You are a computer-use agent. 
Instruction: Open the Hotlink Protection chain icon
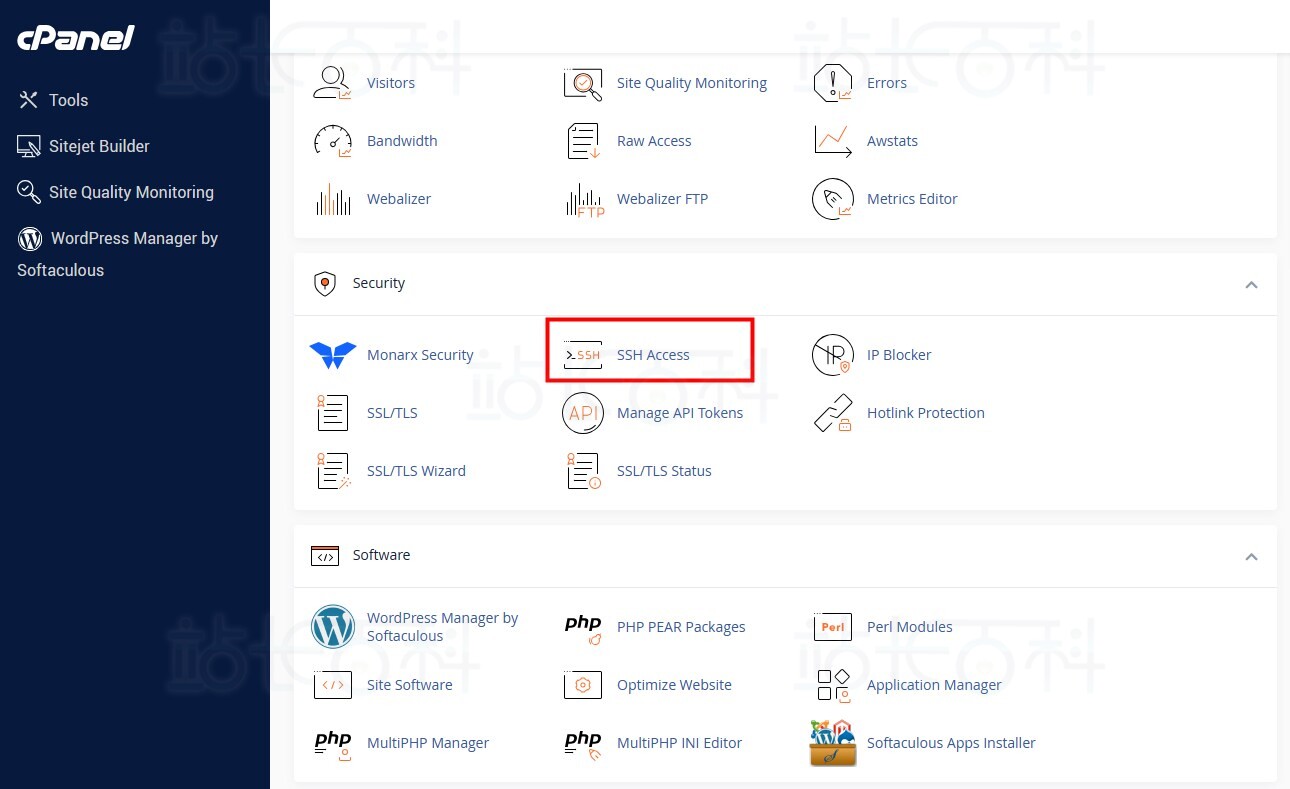click(x=833, y=413)
